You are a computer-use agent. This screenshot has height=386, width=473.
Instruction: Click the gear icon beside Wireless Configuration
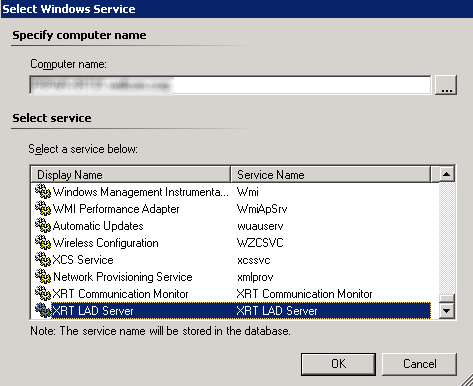point(43,243)
